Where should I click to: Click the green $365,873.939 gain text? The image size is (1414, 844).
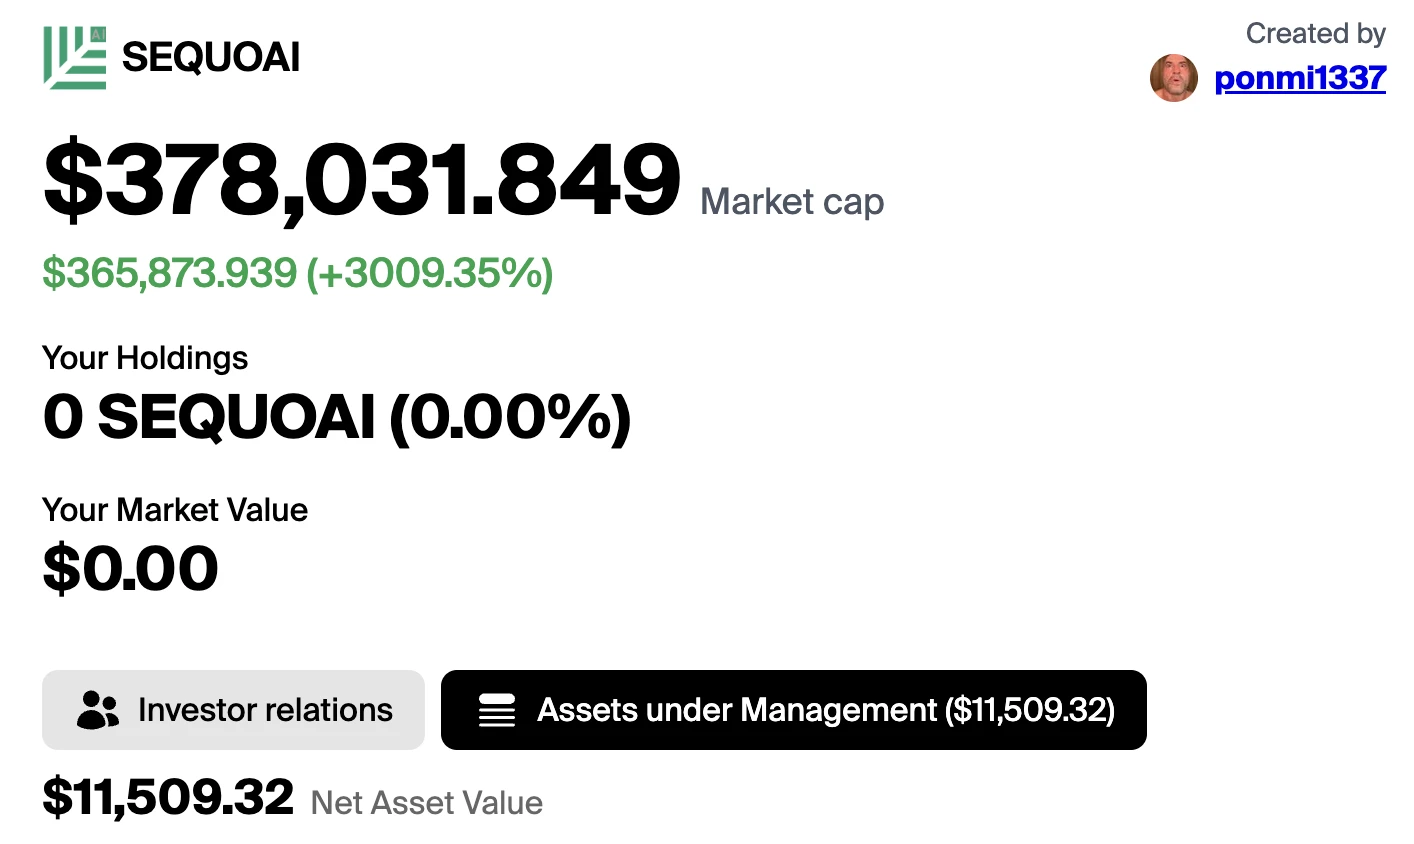pyautogui.click(x=170, y=273)
